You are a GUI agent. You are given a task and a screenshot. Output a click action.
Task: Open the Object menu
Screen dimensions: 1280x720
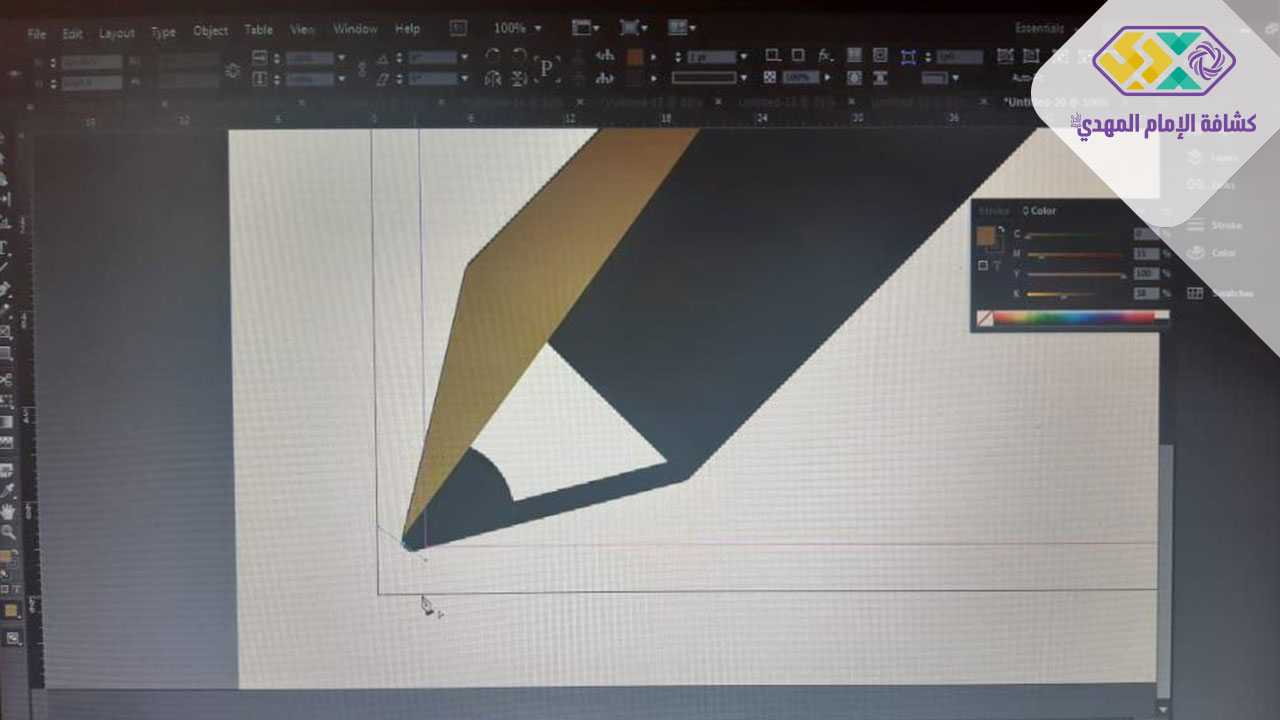coord(210,31)
